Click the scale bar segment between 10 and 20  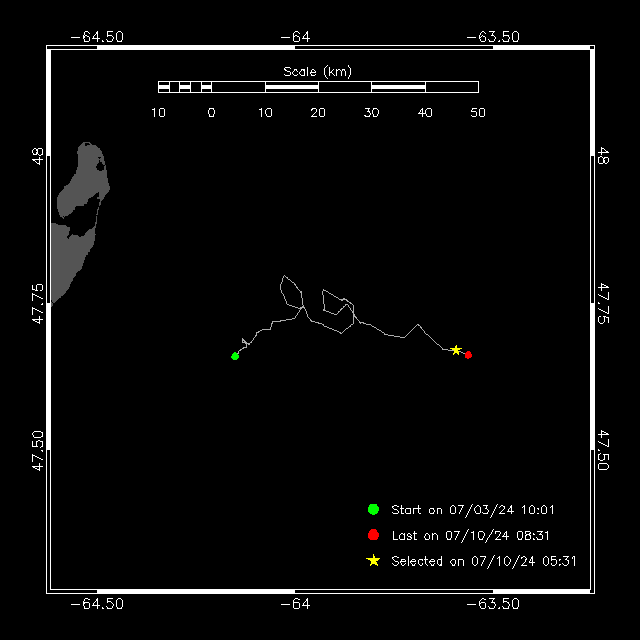click(x=291, y=87)
